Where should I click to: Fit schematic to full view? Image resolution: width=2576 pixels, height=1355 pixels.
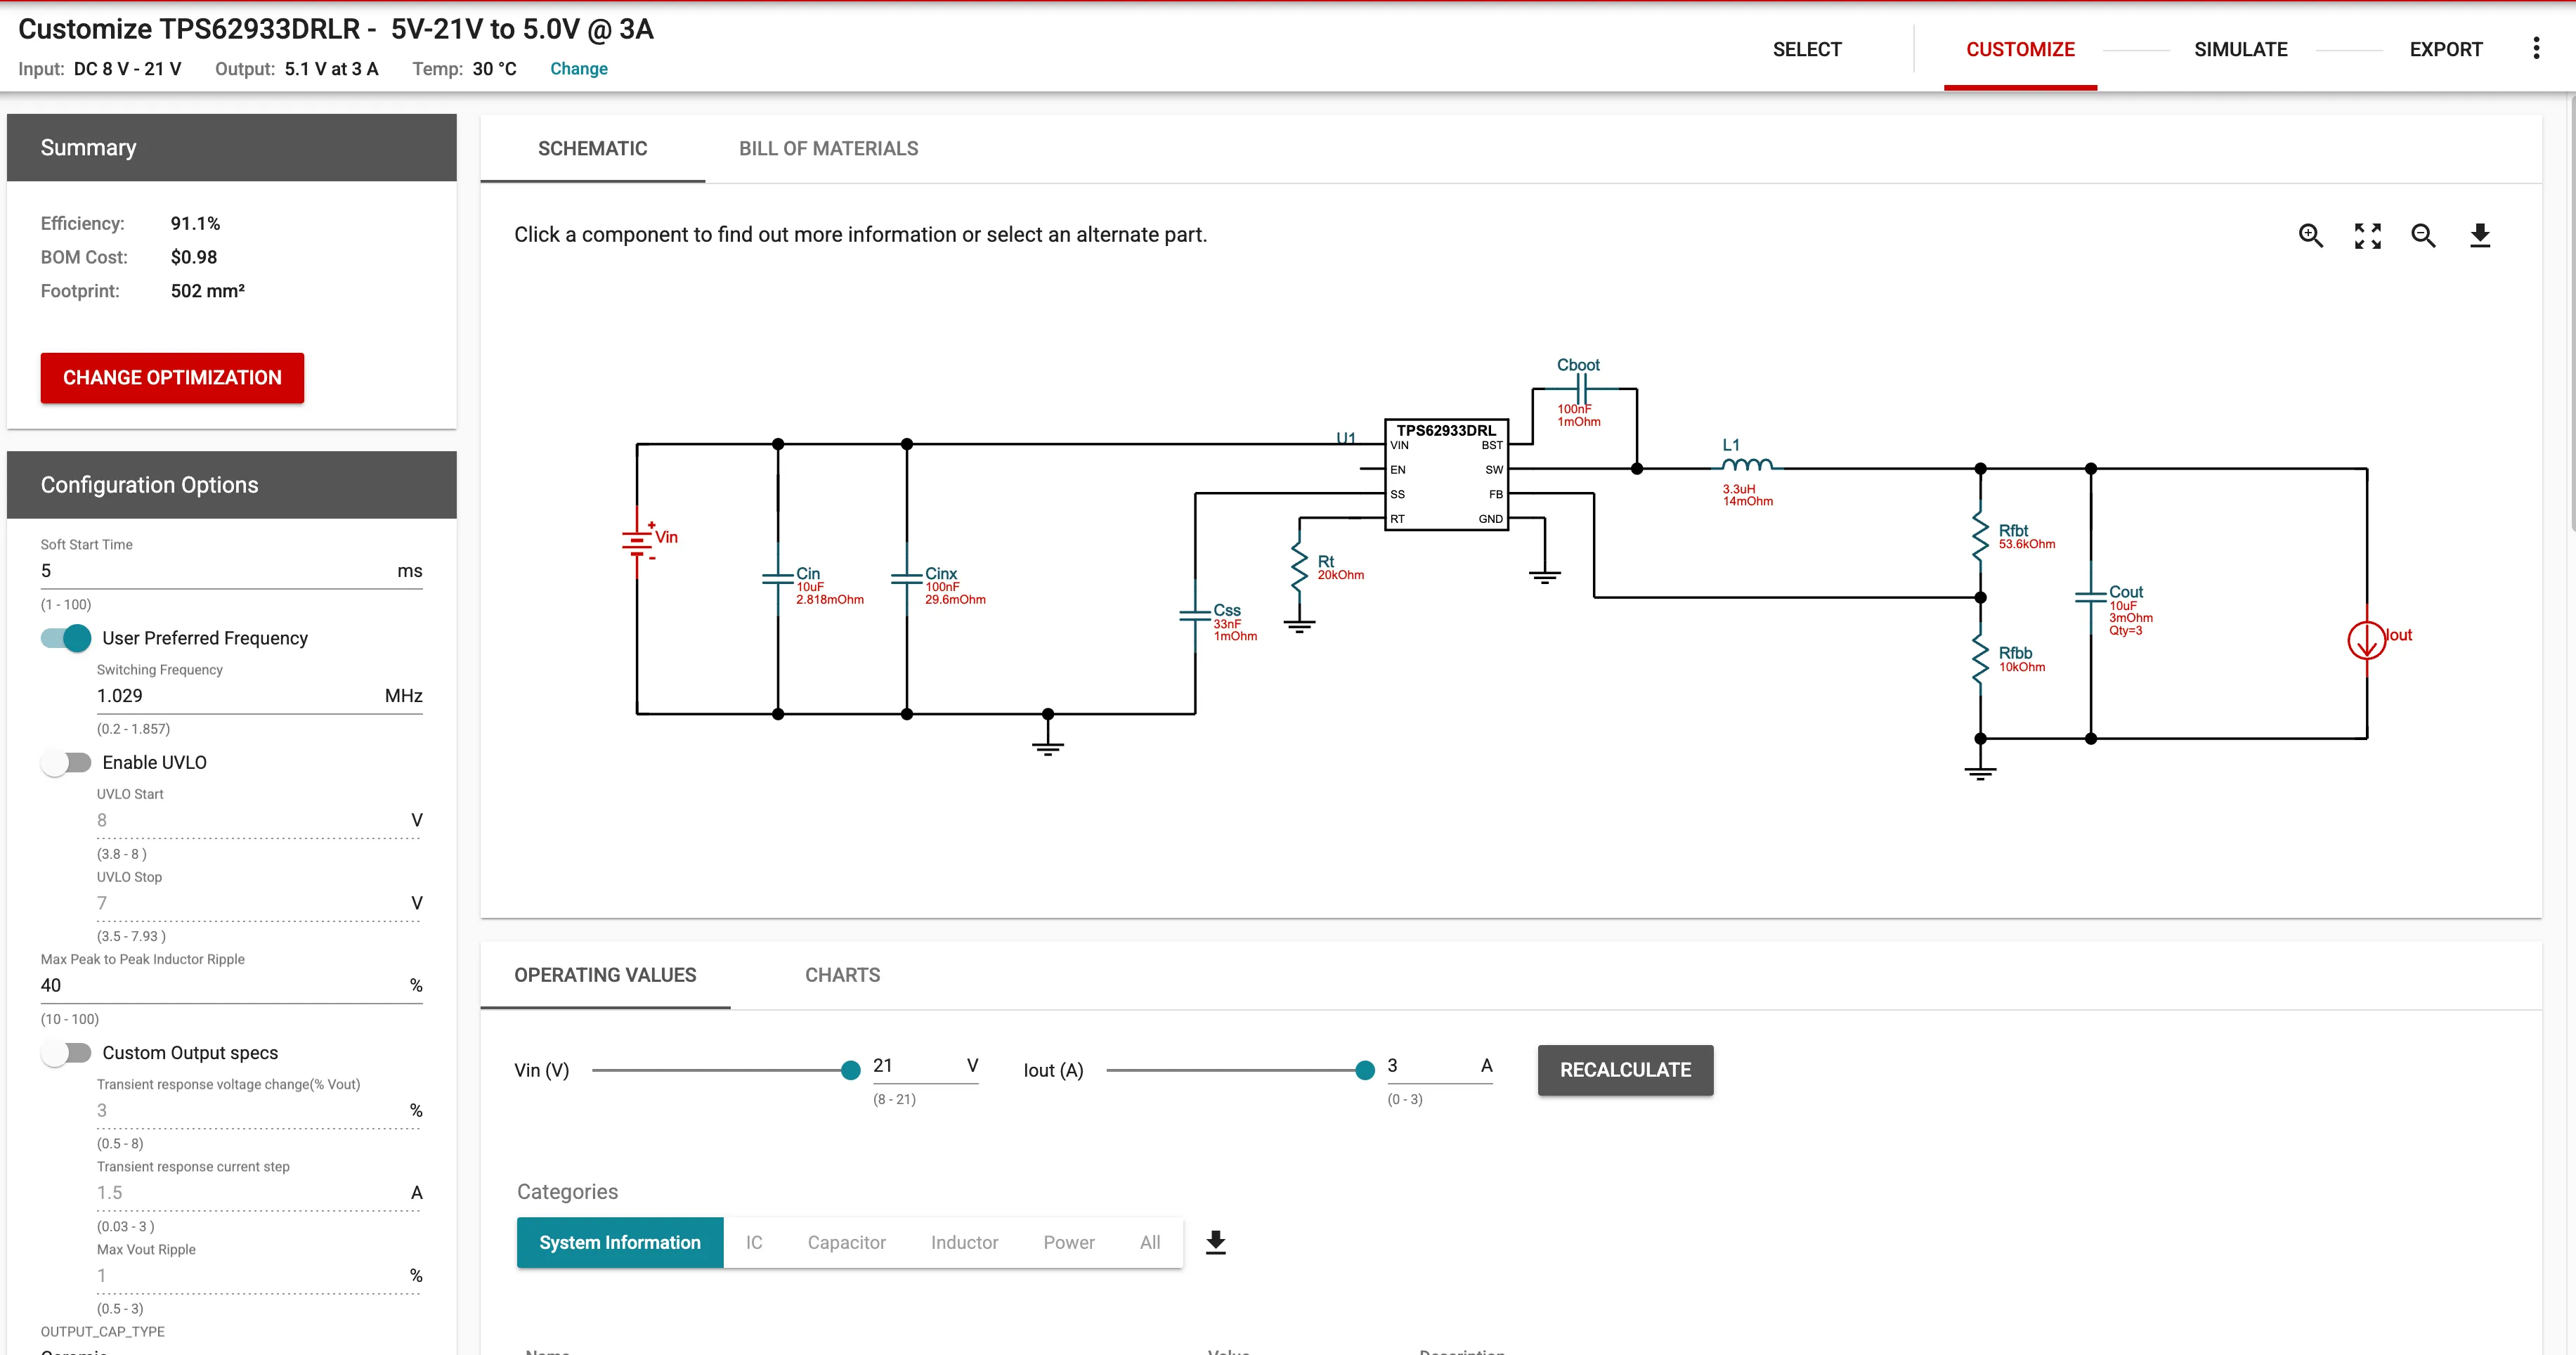pos(2367,235)
